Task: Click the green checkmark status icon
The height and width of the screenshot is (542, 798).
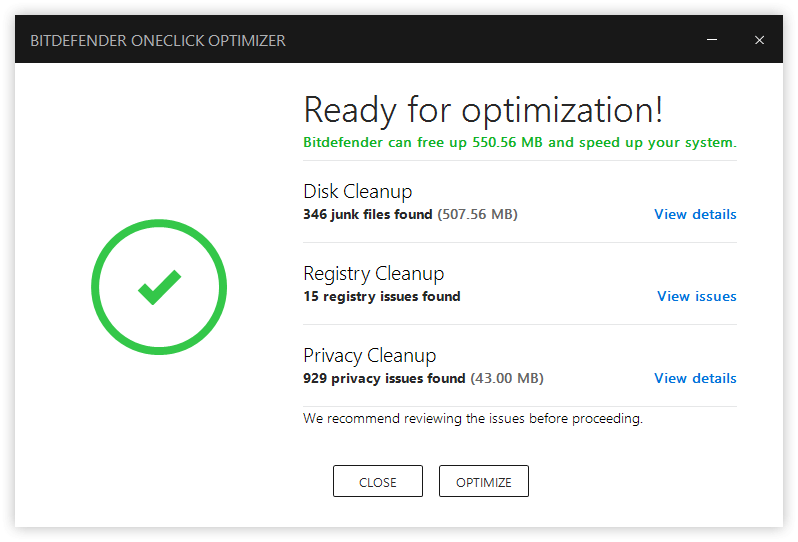Action: click(x=159, y=288)
